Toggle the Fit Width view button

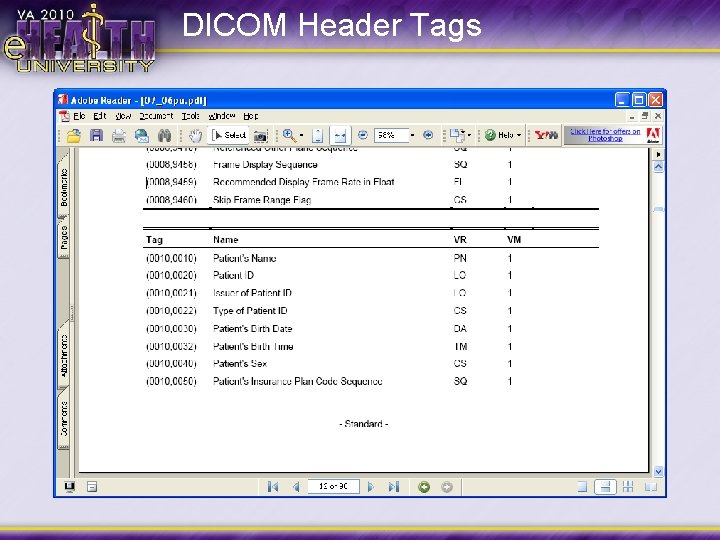coord(340,135)
